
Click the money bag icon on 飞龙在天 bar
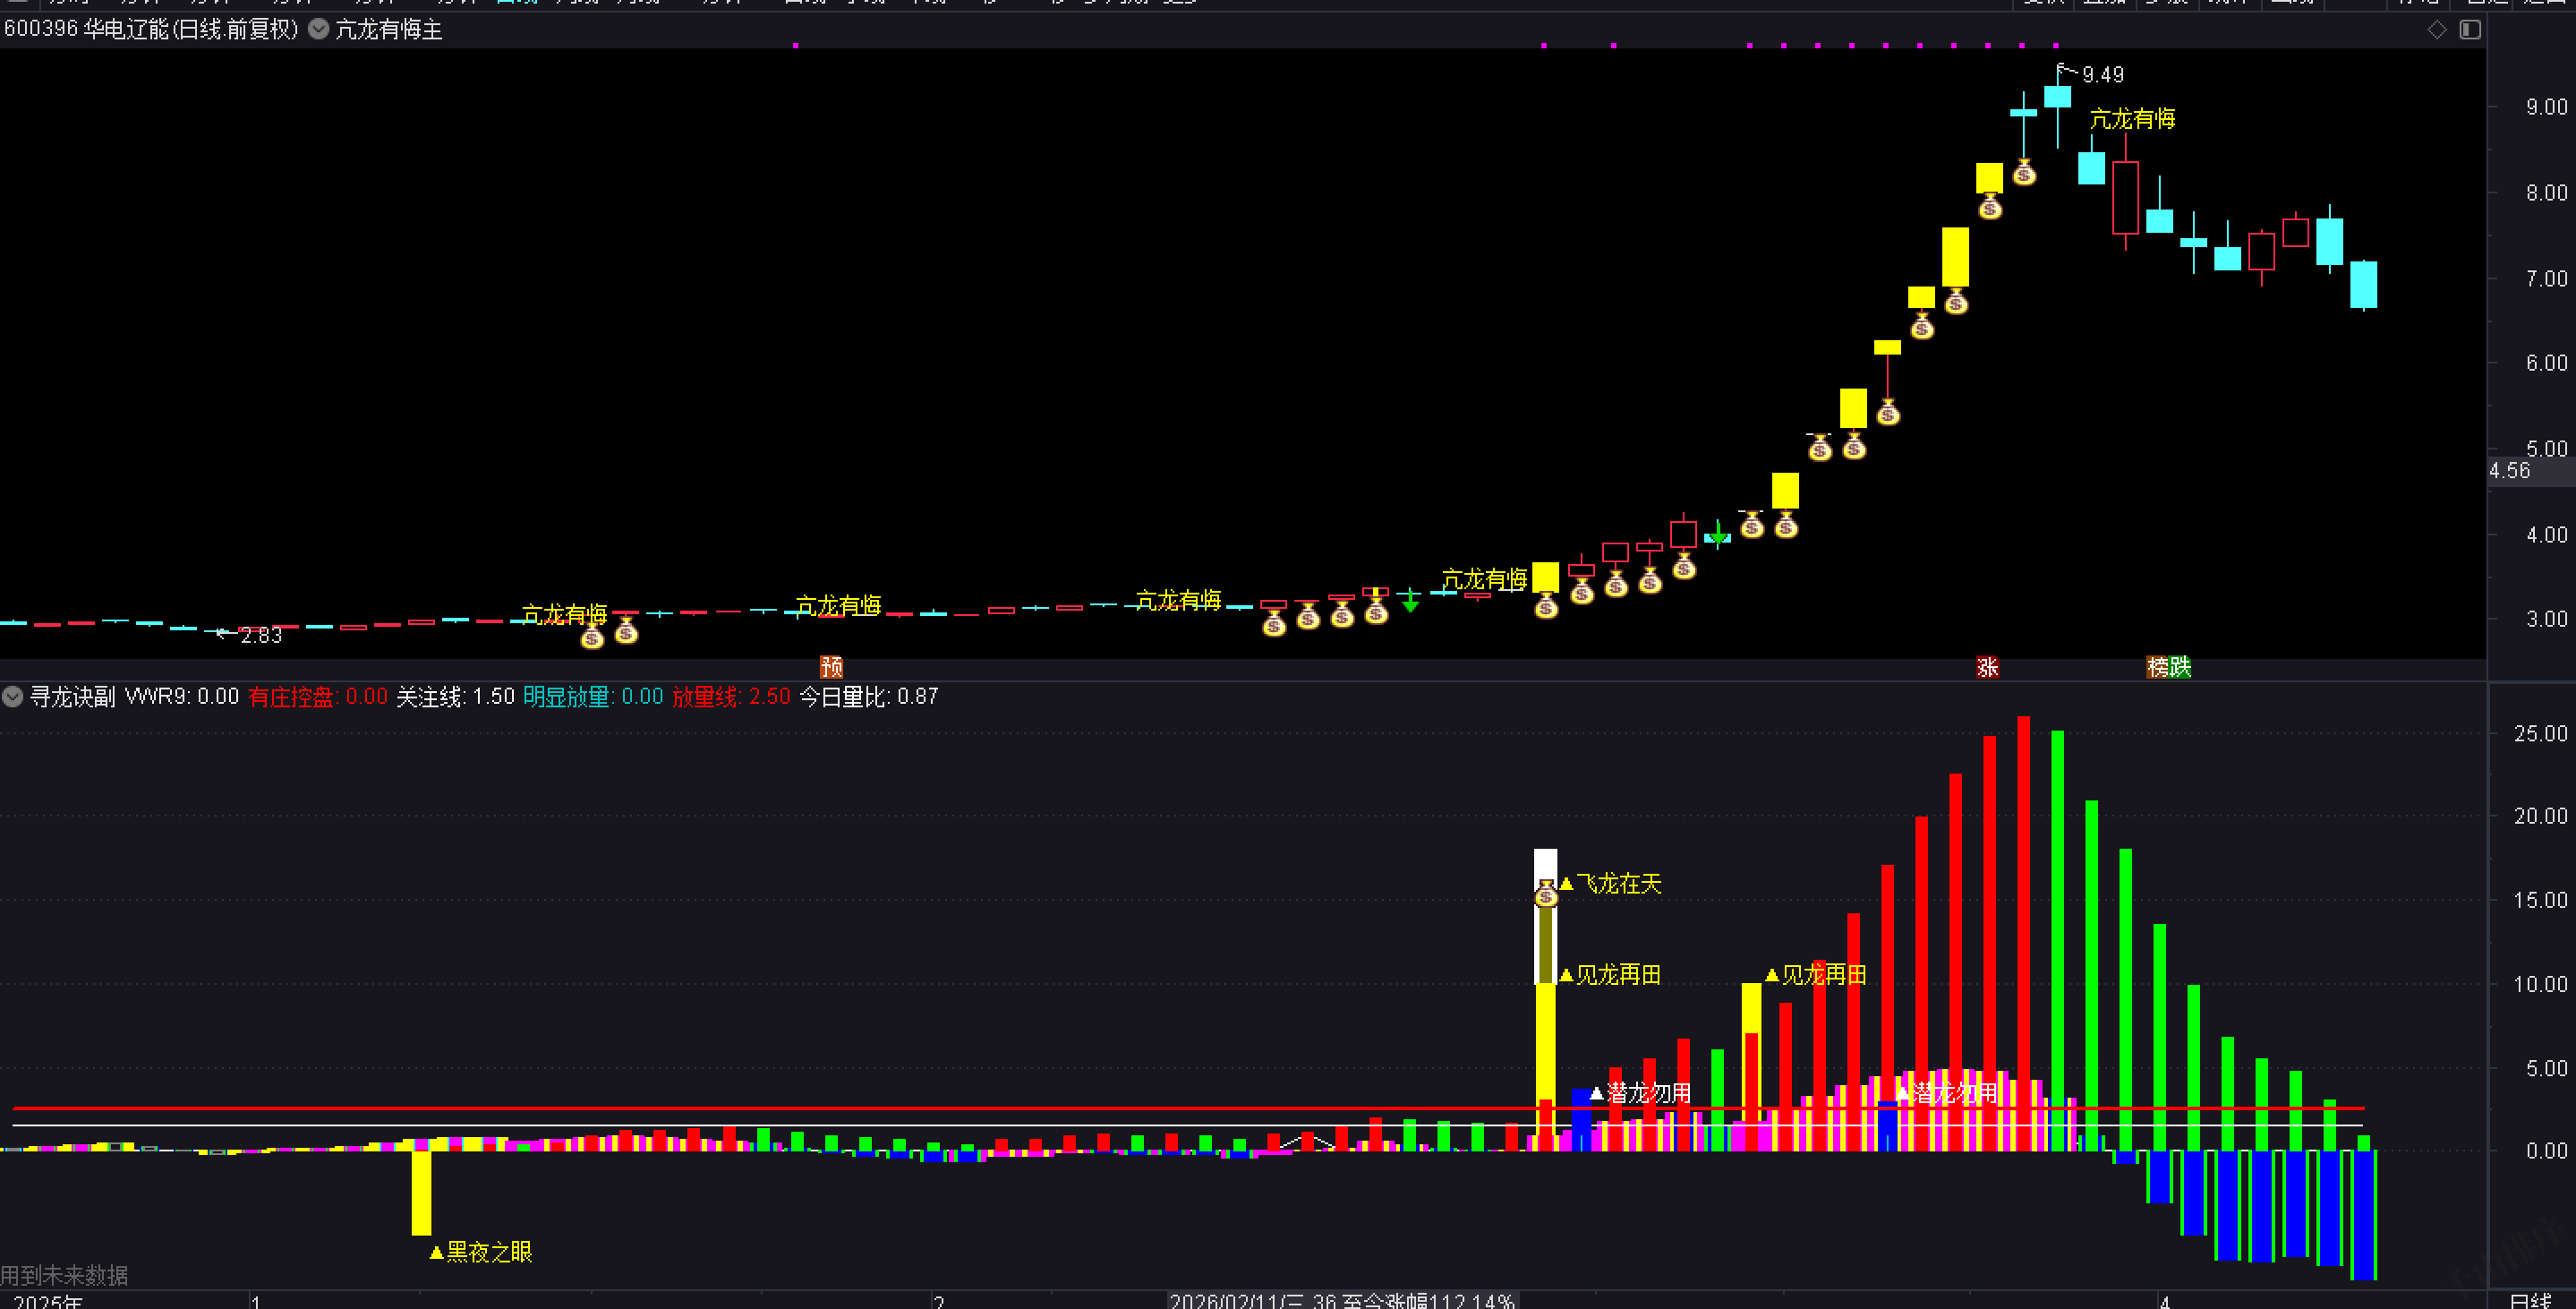(1546, 894)
